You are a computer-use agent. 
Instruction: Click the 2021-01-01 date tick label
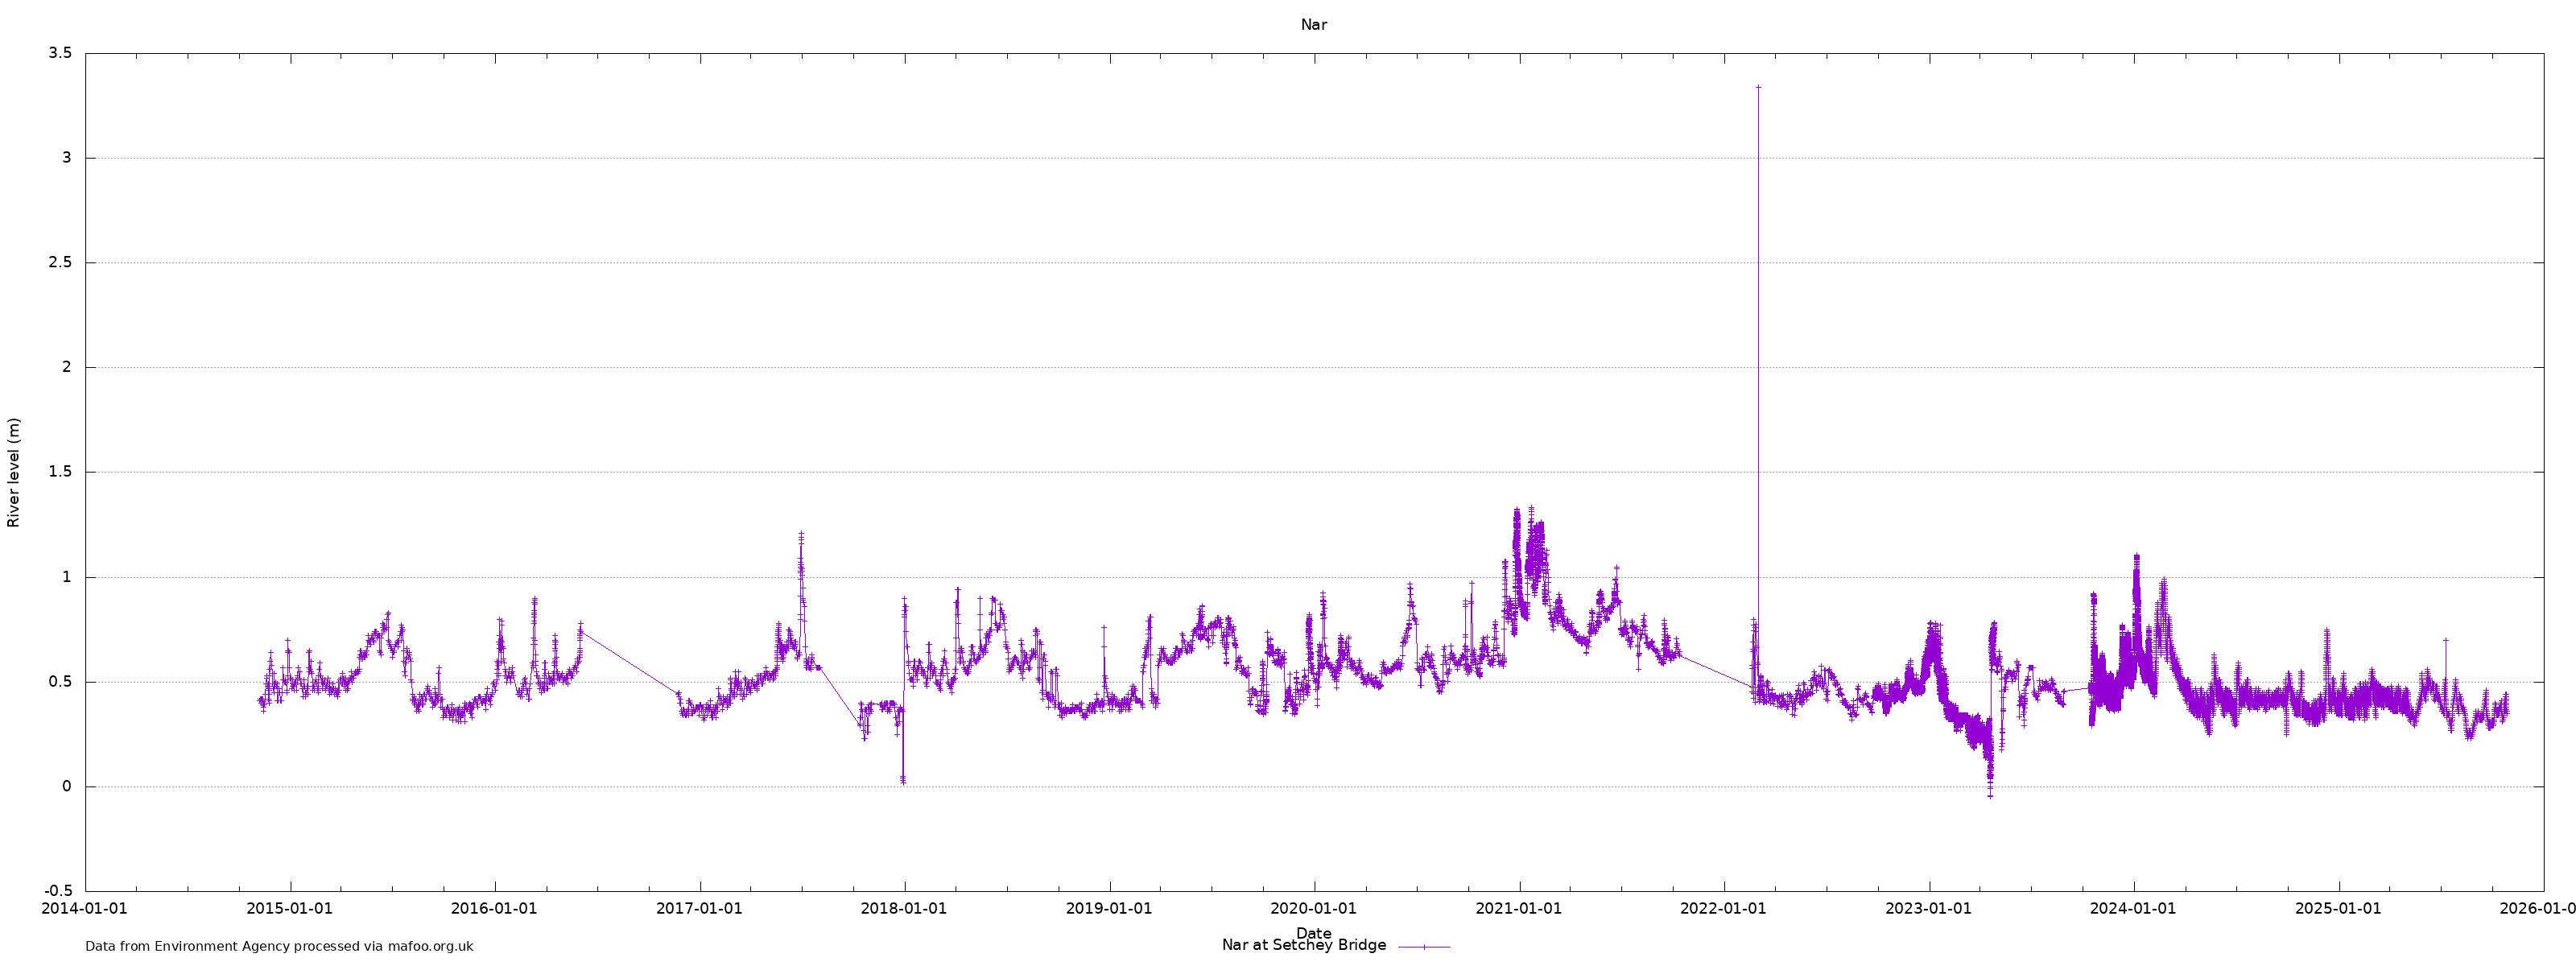point(1519,909)
